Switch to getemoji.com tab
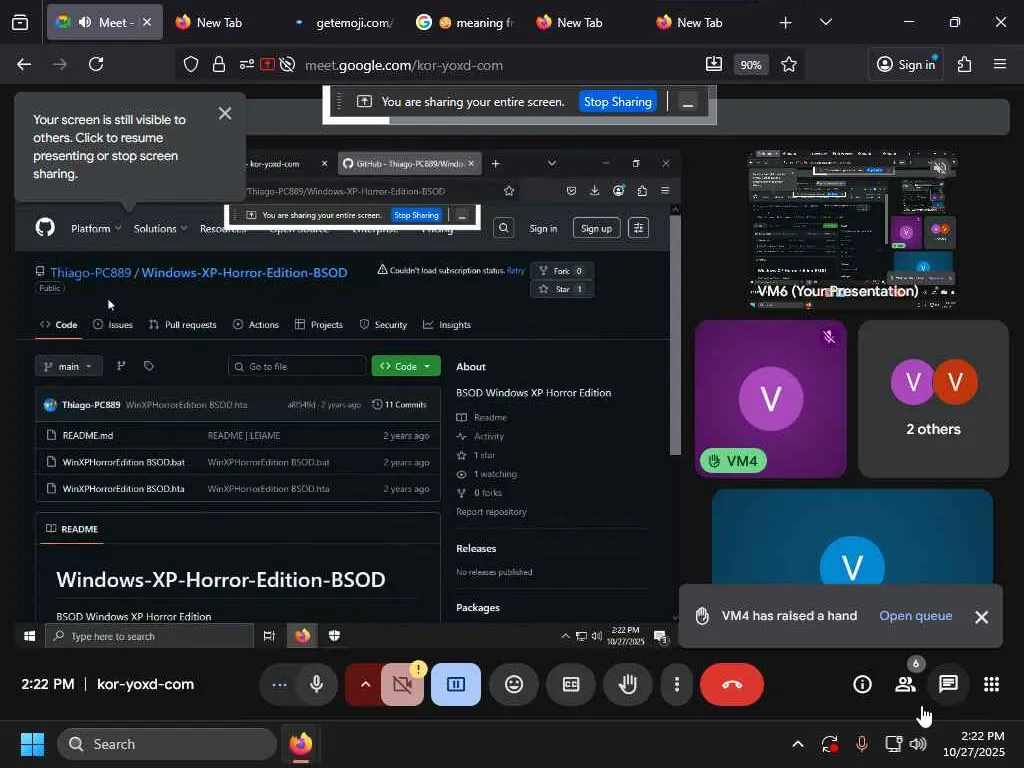 pyautogui.click(x=346, y=22)
